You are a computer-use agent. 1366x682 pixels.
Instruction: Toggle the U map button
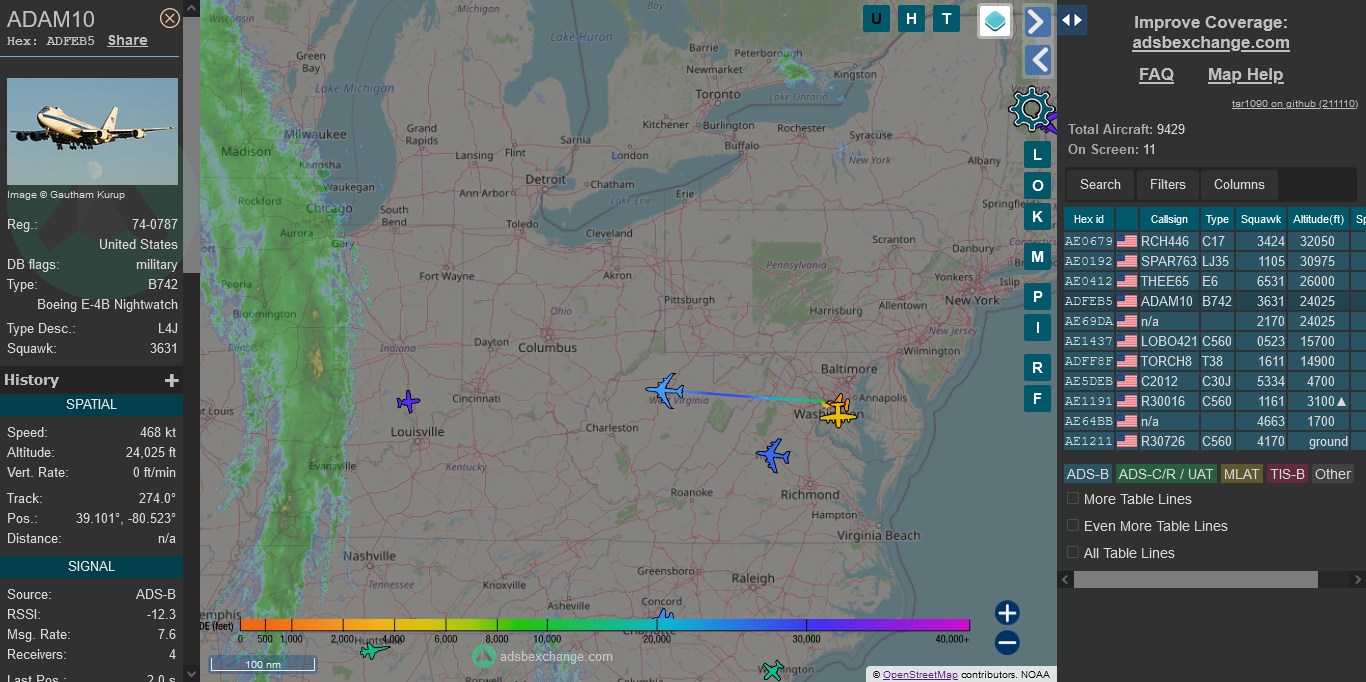(x=877, y=18)
